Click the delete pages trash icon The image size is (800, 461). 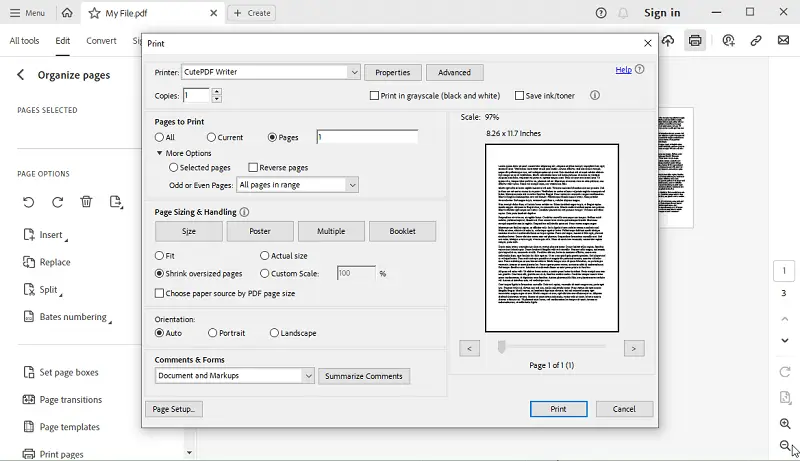(x=86, y=202)
